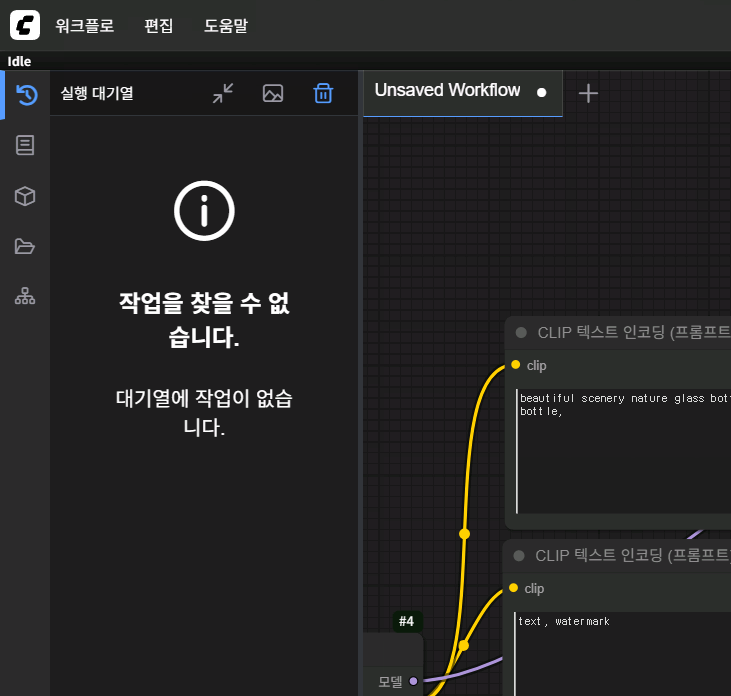This screenshot has width=731, height=696.
Task: Select the Unsaved Workflow tab
Action: (448, 91)
